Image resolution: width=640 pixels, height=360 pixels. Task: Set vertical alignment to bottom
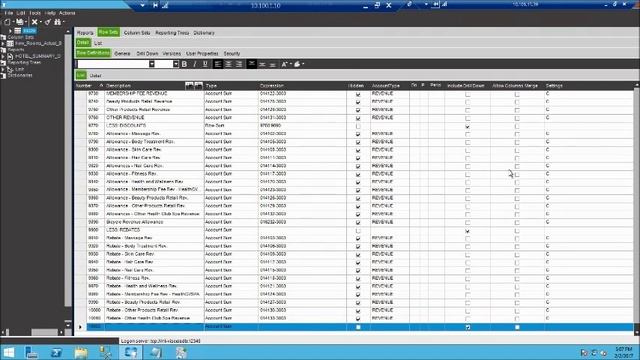(273, 64)
